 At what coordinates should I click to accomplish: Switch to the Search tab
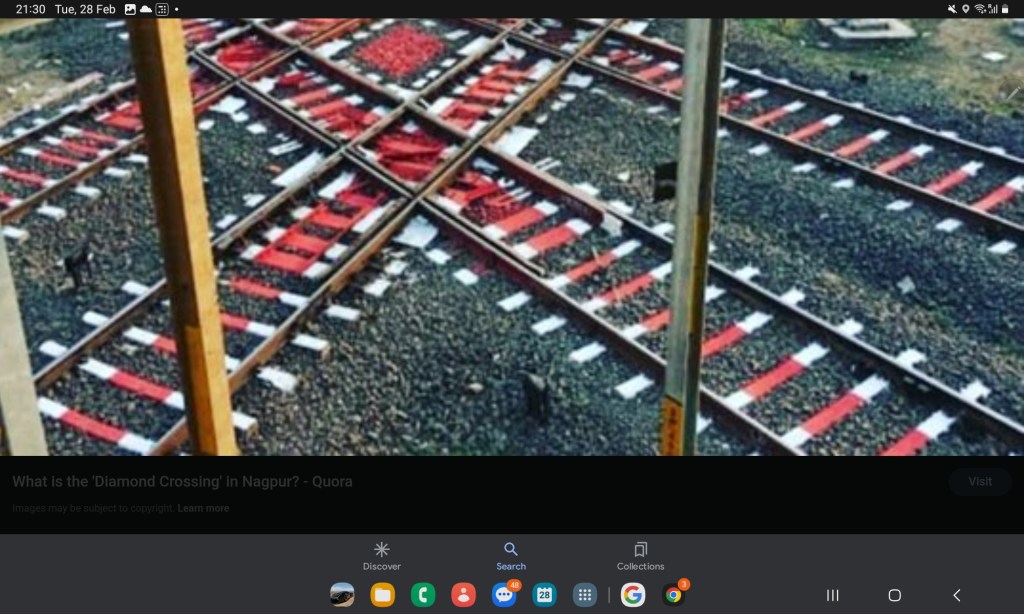[510, 556]
